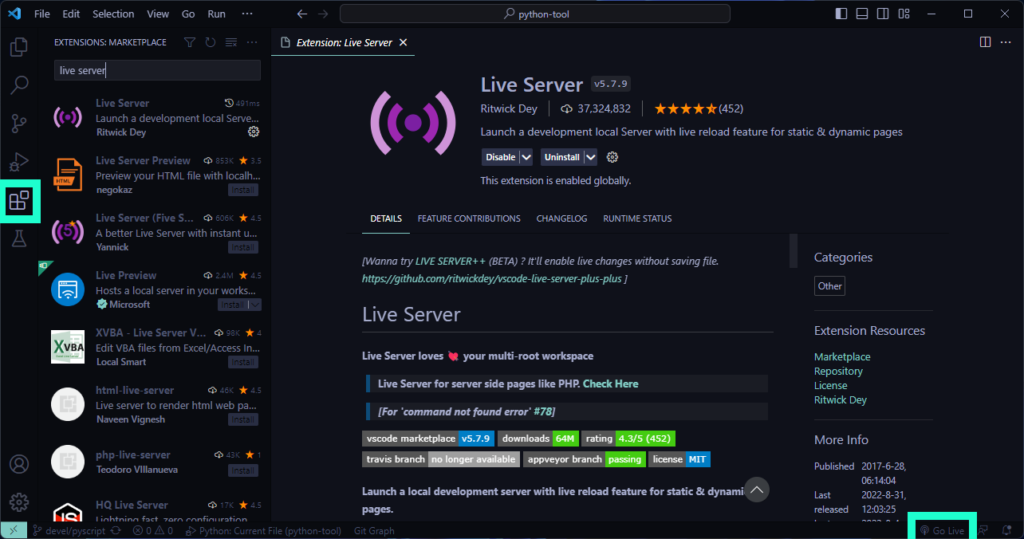Image resolution: width=1024 pixels, height=539 pixels.
Task: Click the Accounts icon in activity bar
Action: 18,464
